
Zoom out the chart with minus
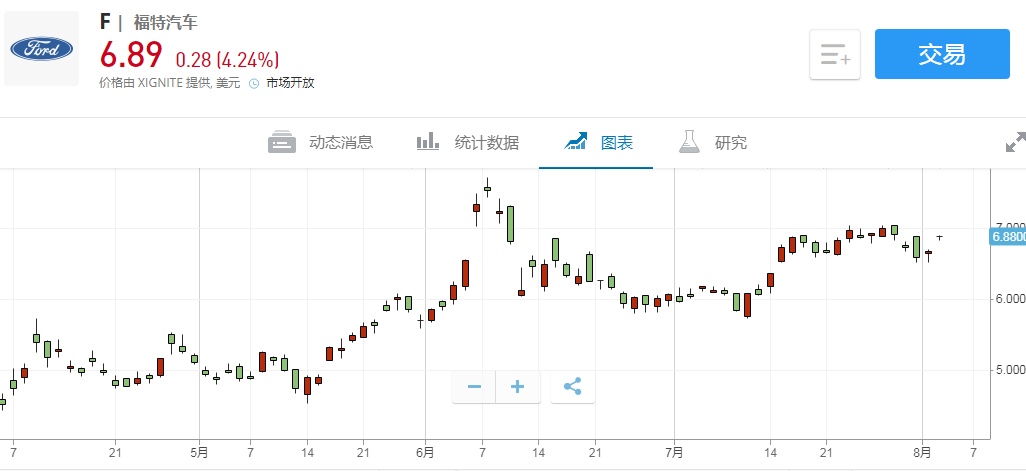click(x=474, y=387)
